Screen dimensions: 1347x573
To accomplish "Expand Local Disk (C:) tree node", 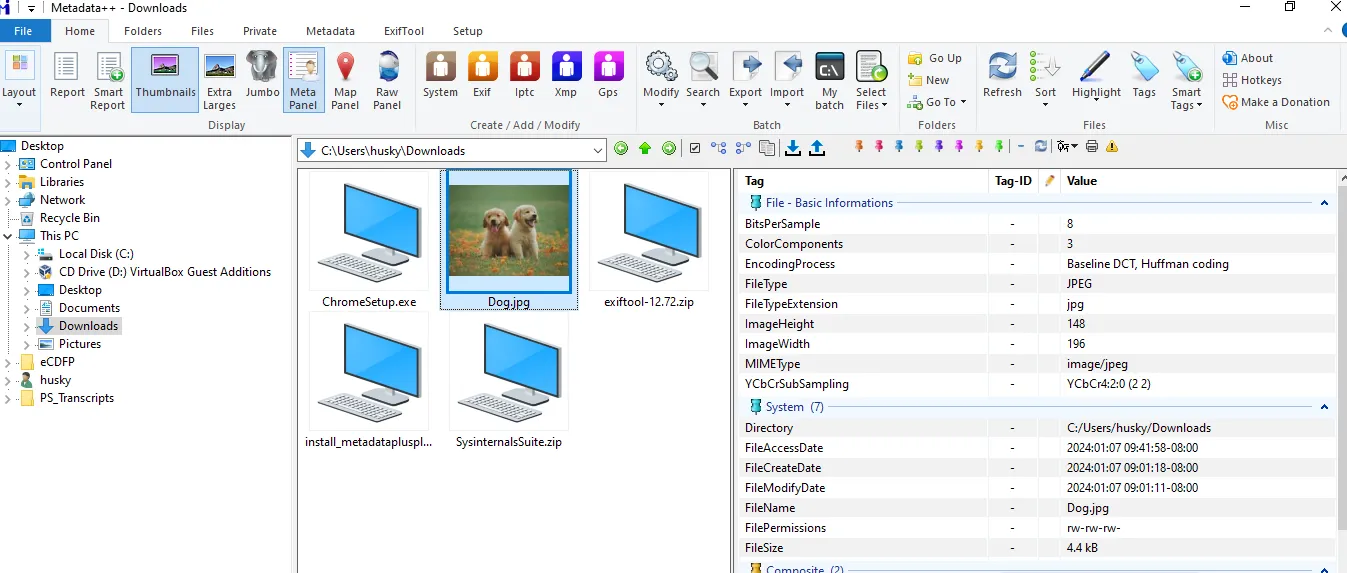I will coord(27,254).
